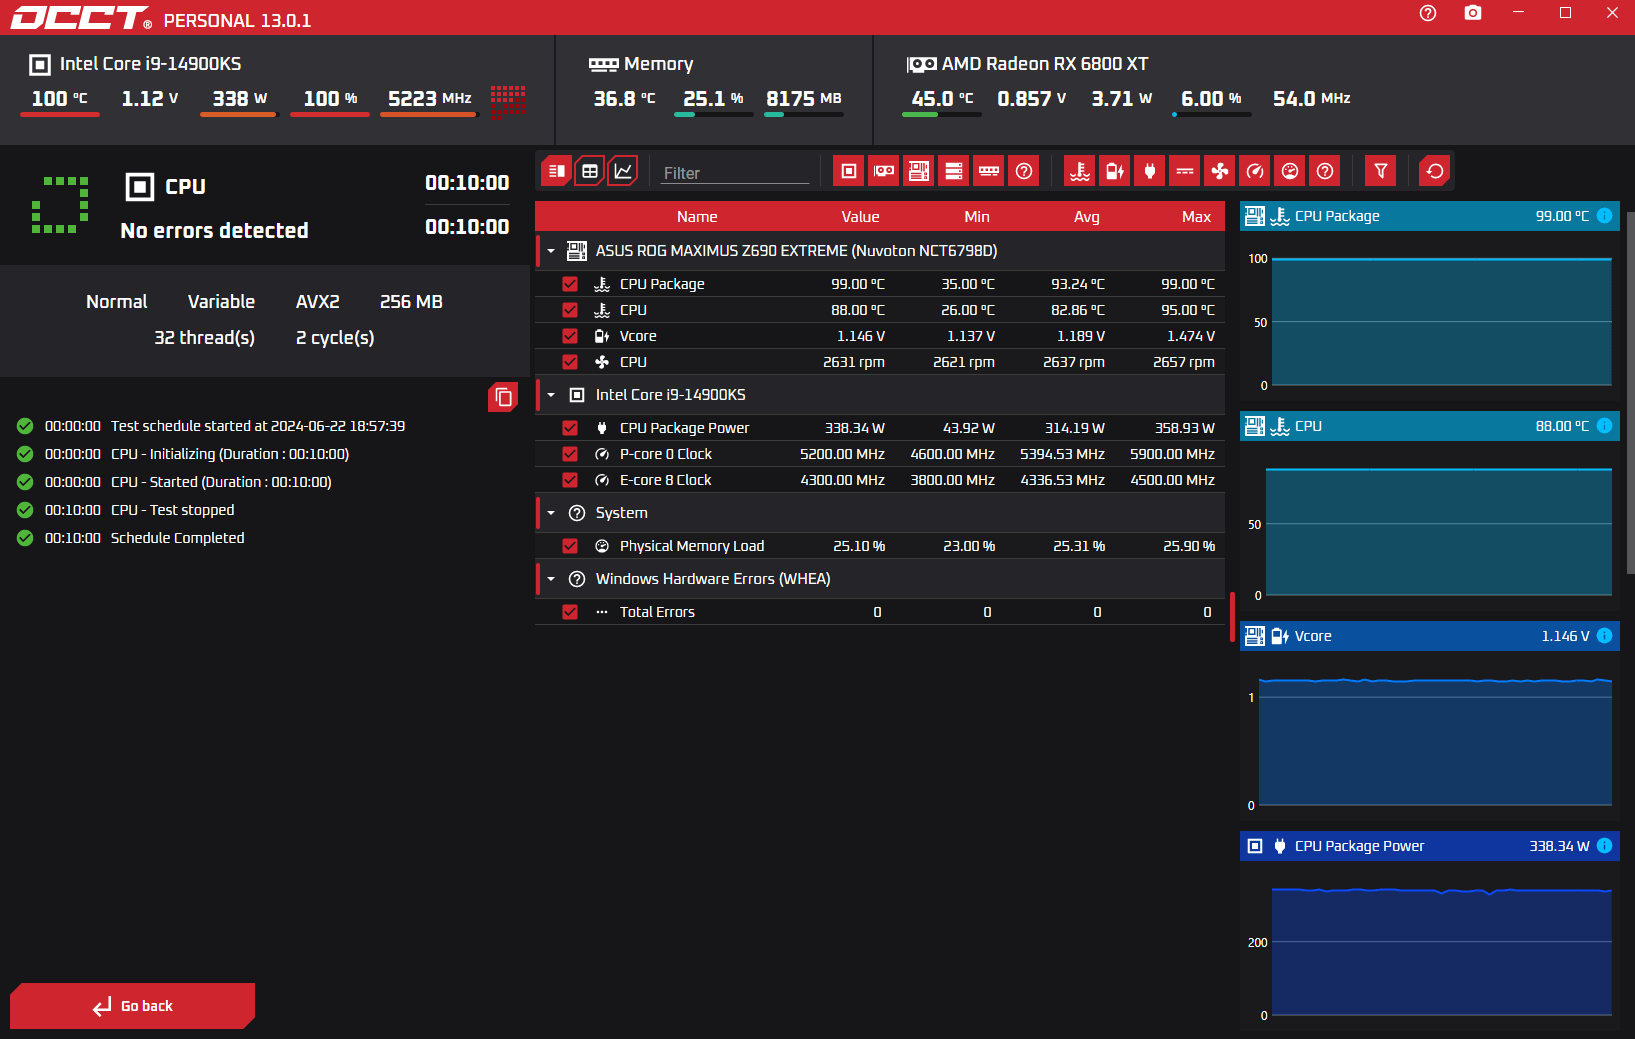The image size is (1635, 1039).
Task: Switch to the table view mode
Action: [x=590, y=171]
